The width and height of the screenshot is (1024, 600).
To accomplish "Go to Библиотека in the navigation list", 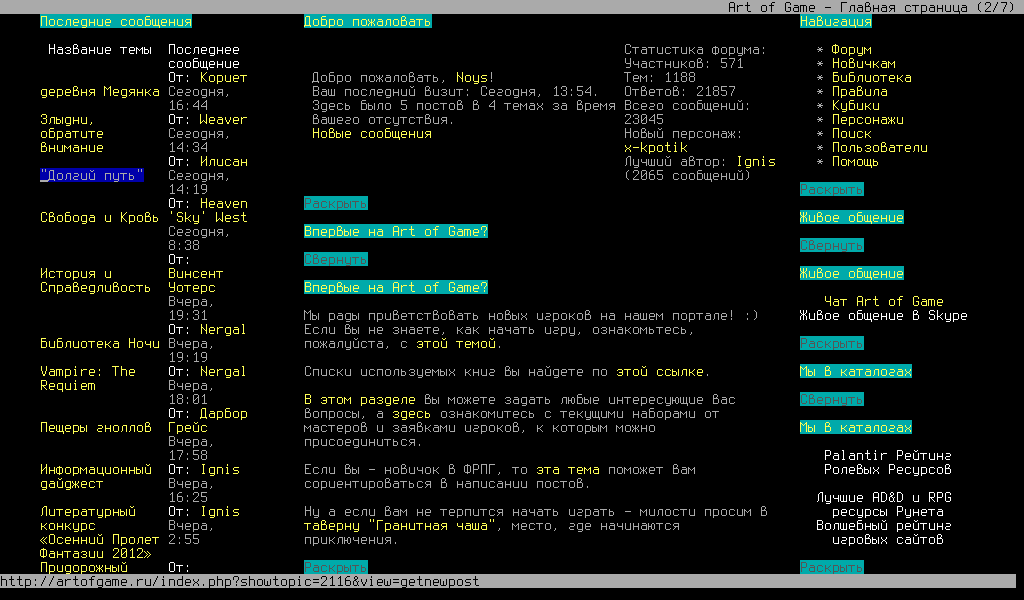I will coord(871,77).
